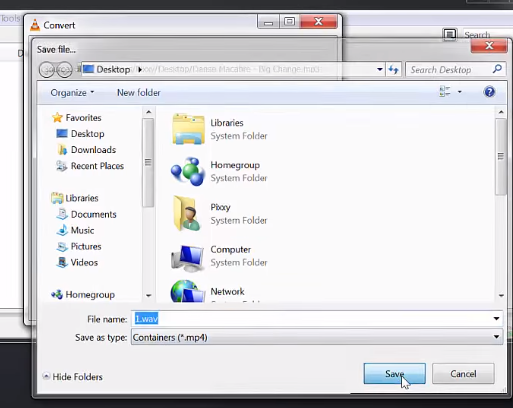Click the Save button
The height and width of the screenshot is (408, 513).
coord(394,374)
